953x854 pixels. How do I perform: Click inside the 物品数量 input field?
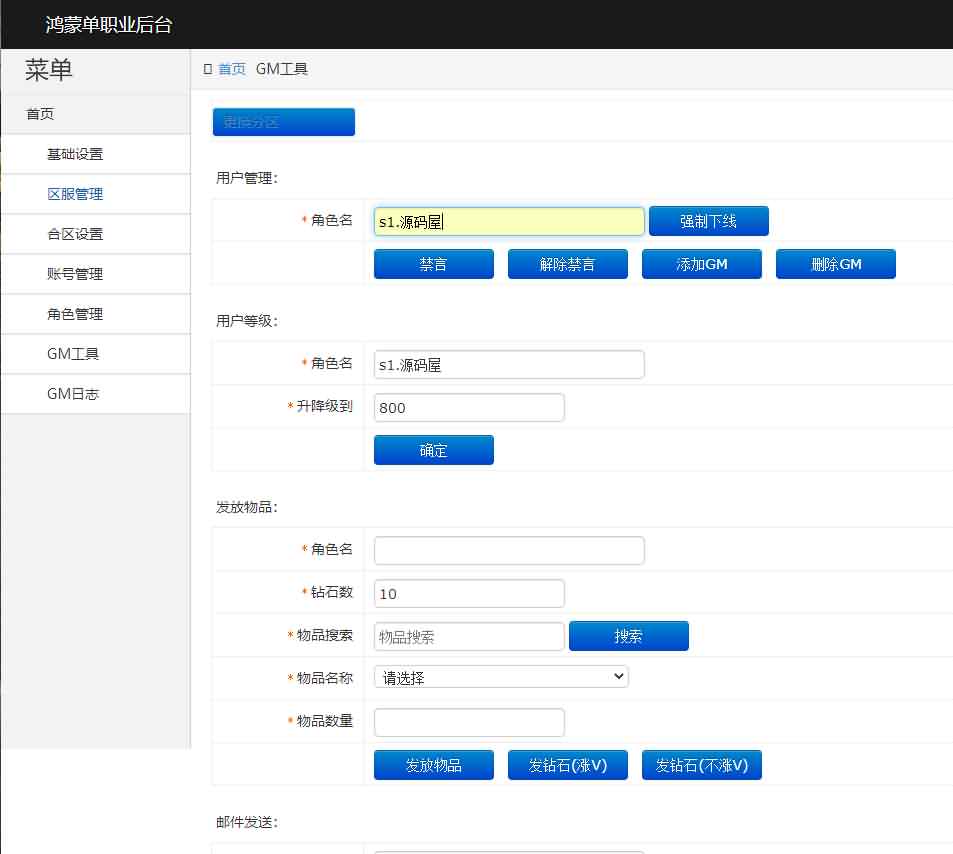[468, 721]
